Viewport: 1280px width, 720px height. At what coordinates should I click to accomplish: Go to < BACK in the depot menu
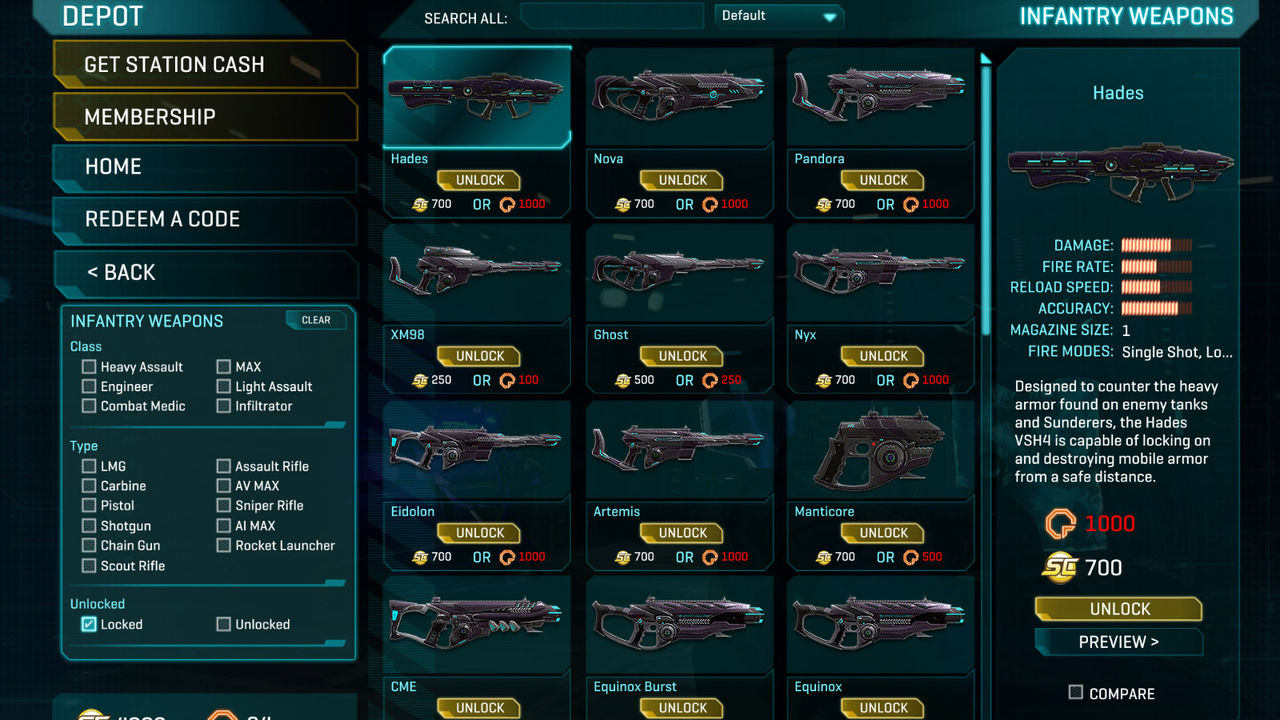click(204, 272)
